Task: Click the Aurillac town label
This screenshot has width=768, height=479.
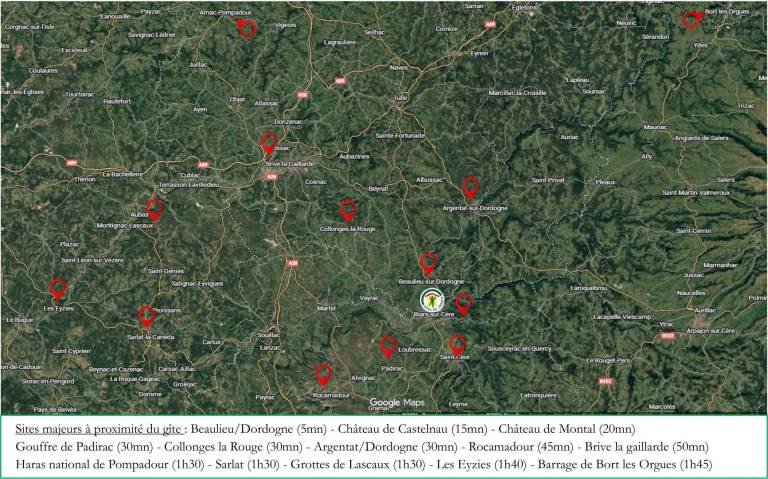Action: [705, 310]
